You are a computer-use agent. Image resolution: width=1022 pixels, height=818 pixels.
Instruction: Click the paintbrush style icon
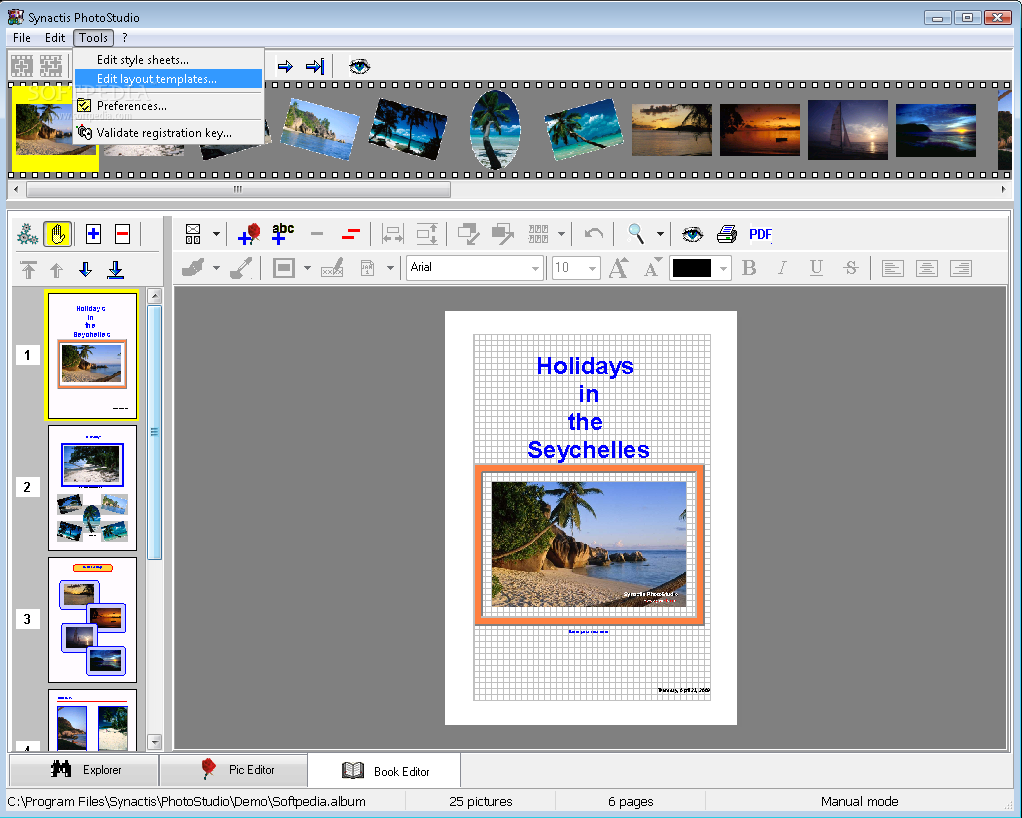(x=193, y=268)
